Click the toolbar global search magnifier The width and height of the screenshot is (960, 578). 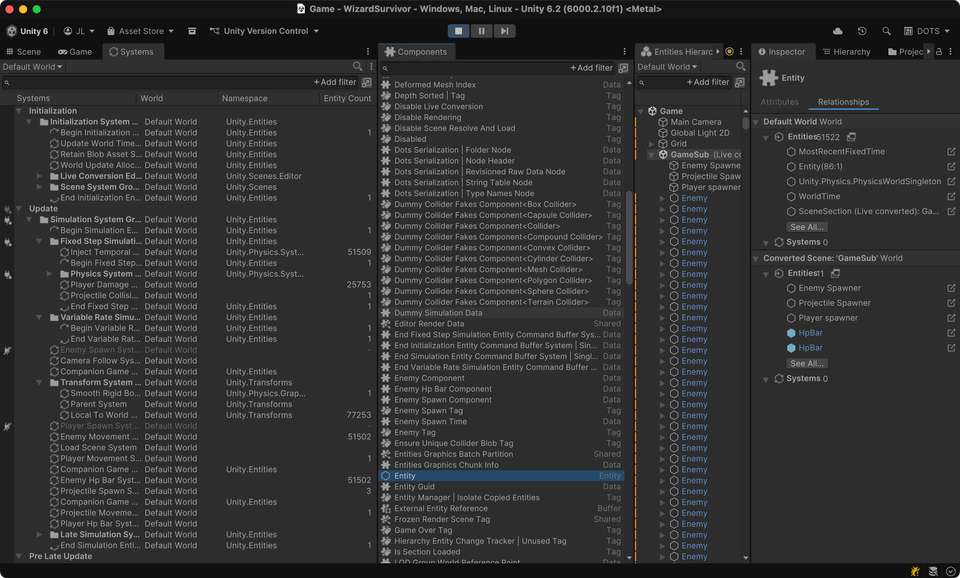pyautogui.click(x=886, y=31)
